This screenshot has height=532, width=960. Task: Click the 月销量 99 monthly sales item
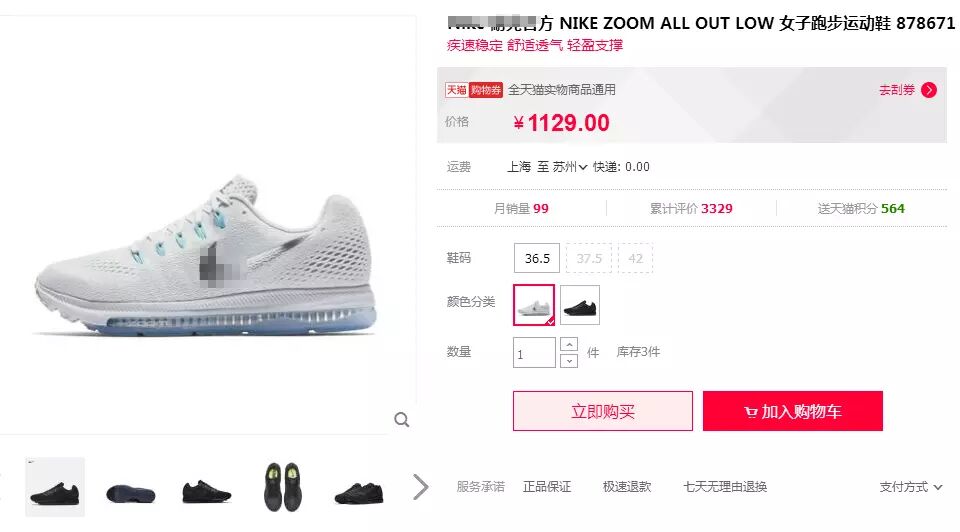(521, 209)
